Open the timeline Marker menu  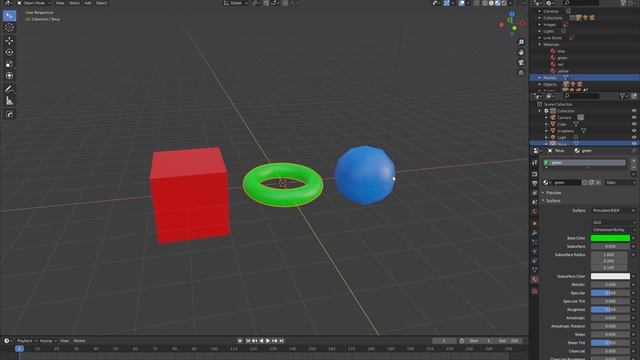(79, 341)
